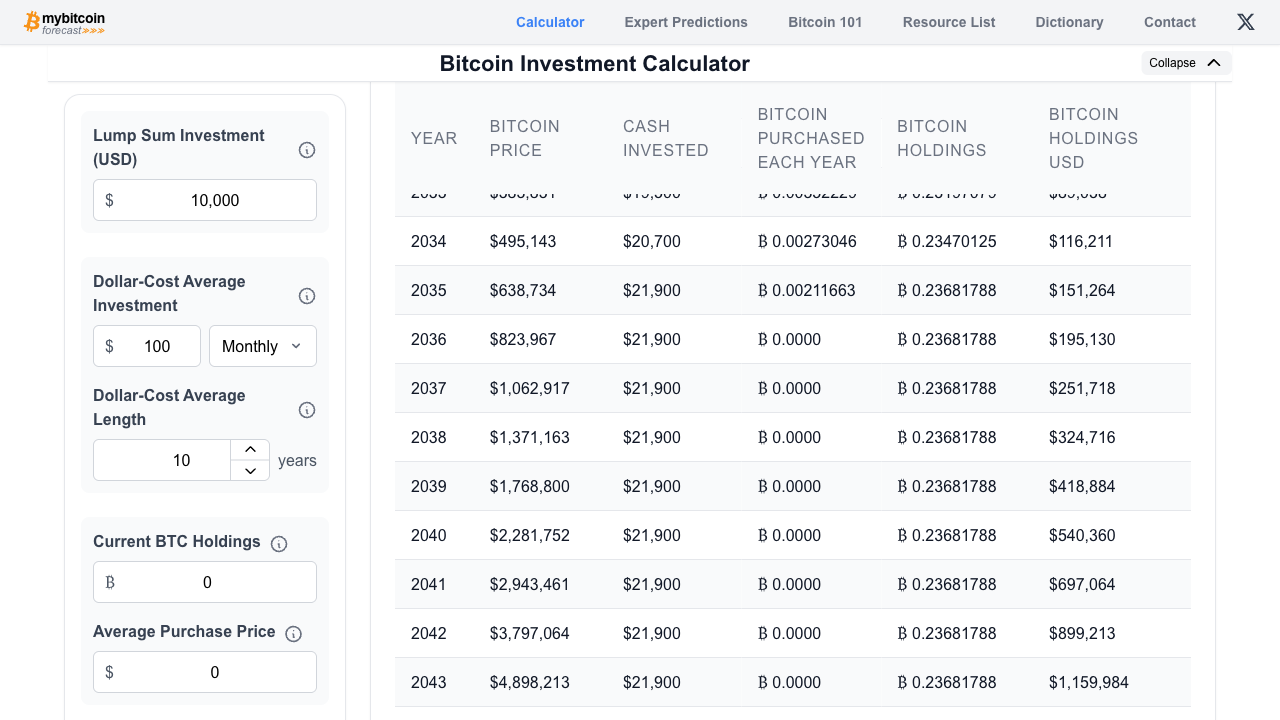1280x720 pixels.
Task: Click the X social media icon
Action: [x=1245, y=21]
